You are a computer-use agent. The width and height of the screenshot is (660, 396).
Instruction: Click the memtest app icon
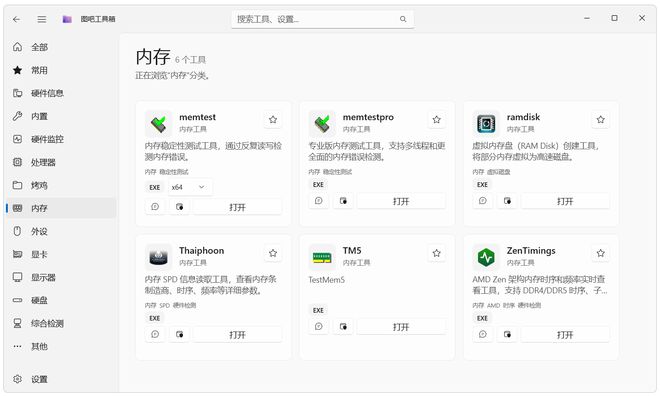click(159, 124)
